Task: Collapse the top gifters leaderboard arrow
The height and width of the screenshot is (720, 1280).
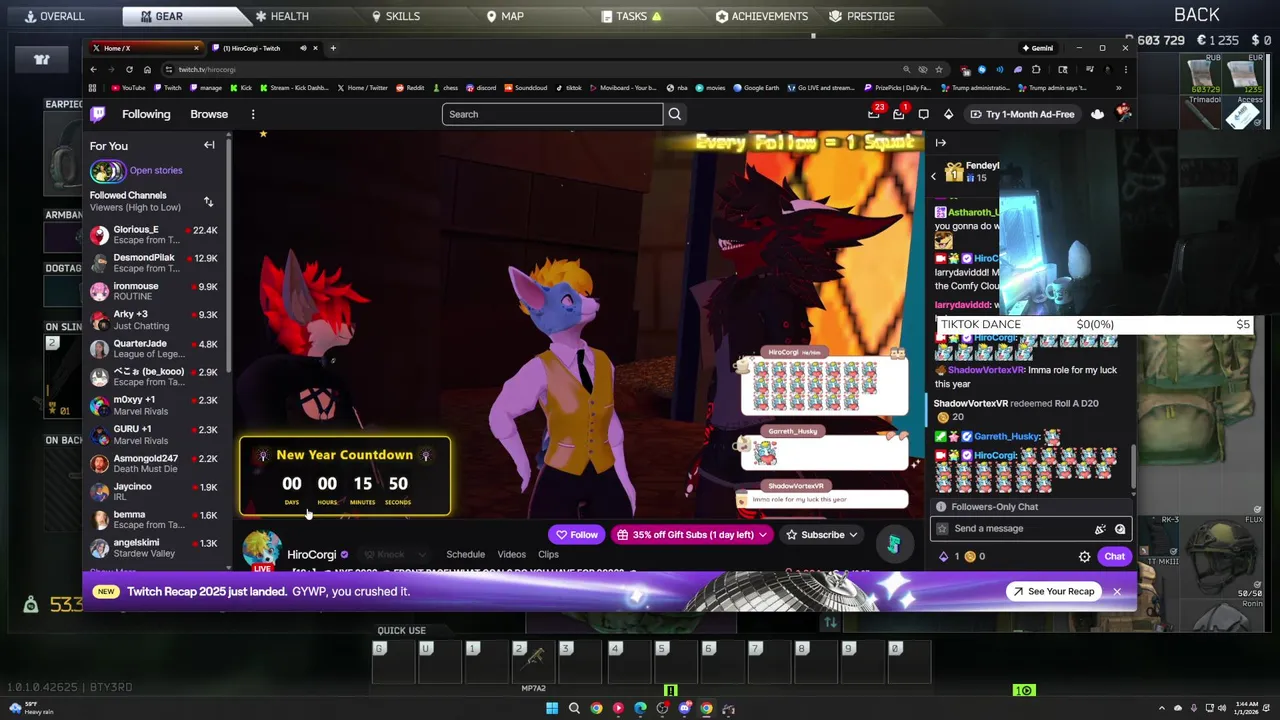Action: [933, 177]
